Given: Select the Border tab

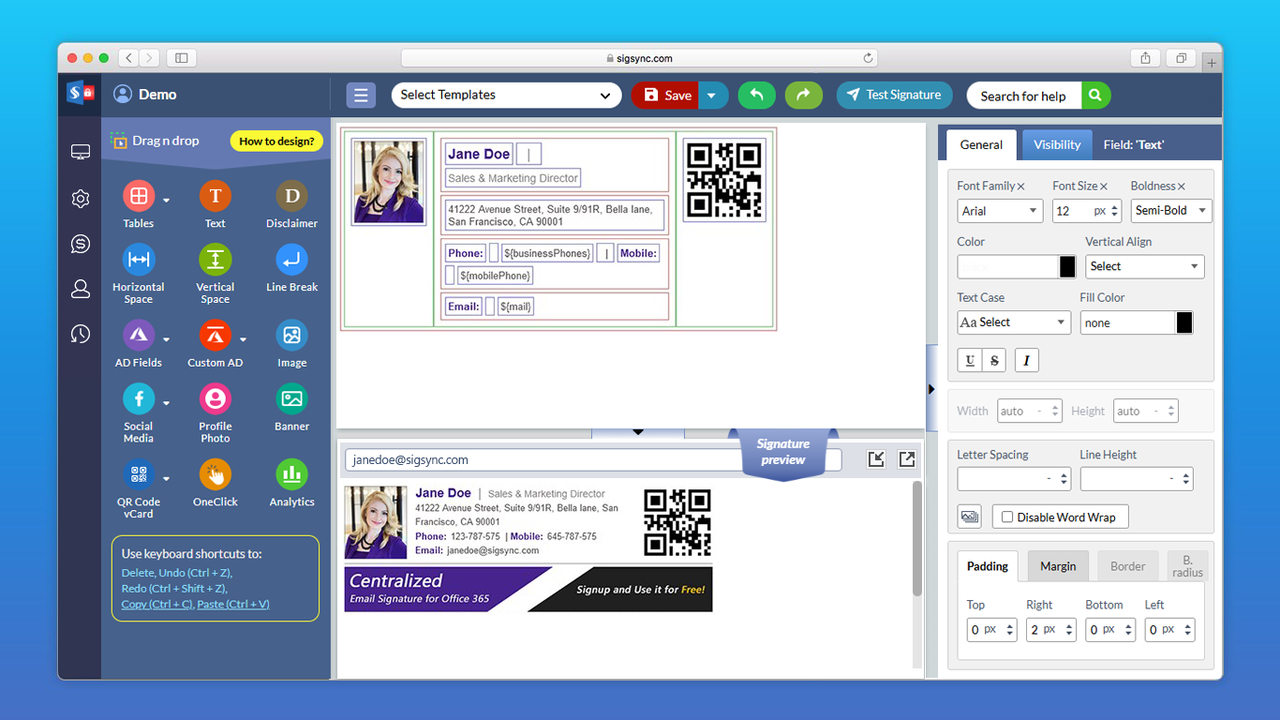Looking at the screenshot, I should pyautogui.click(x=1128, y=566).
